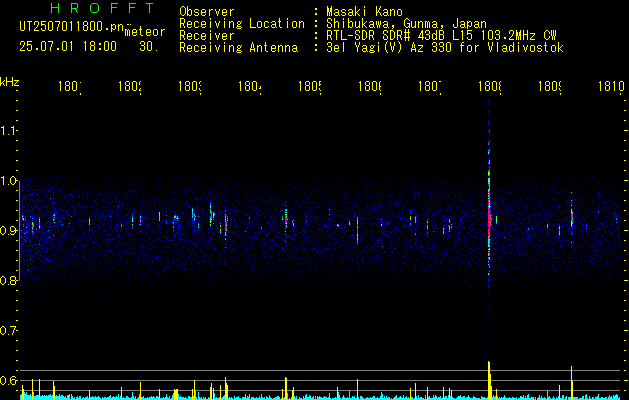Click the 0.9 frequency axis label

coord(8,231)
